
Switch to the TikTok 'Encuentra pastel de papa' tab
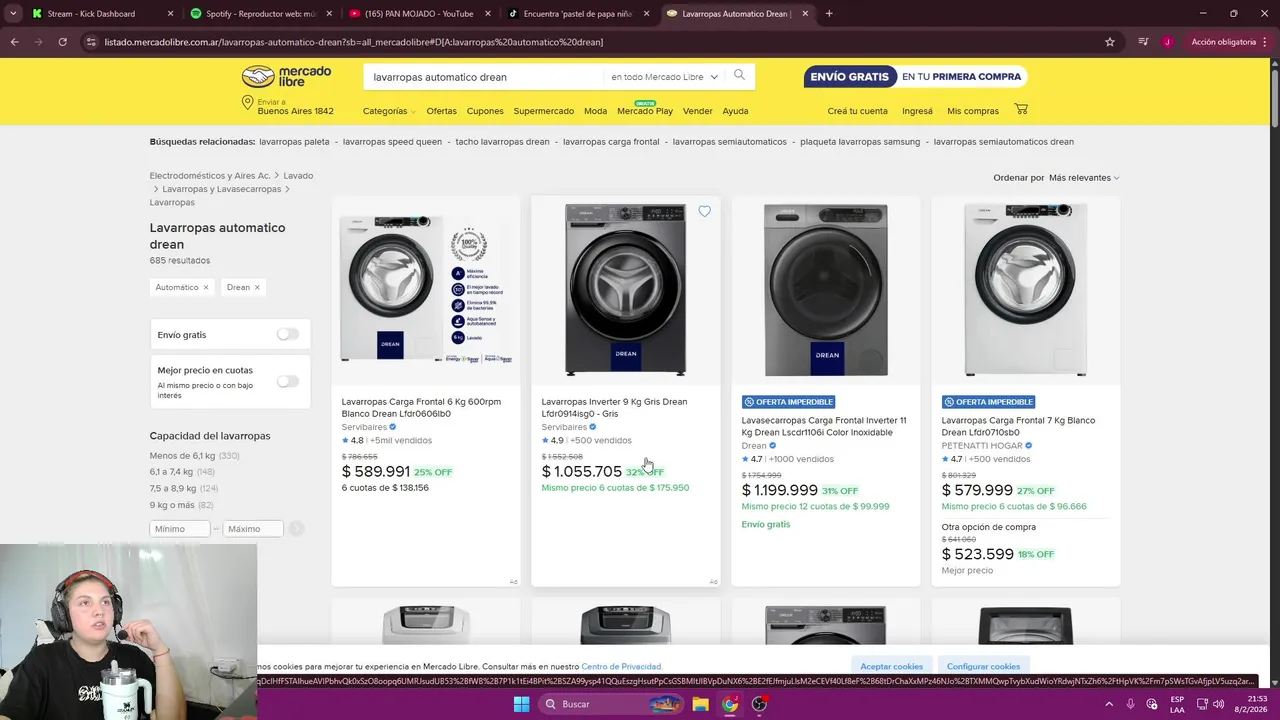[x=578, y=14]
